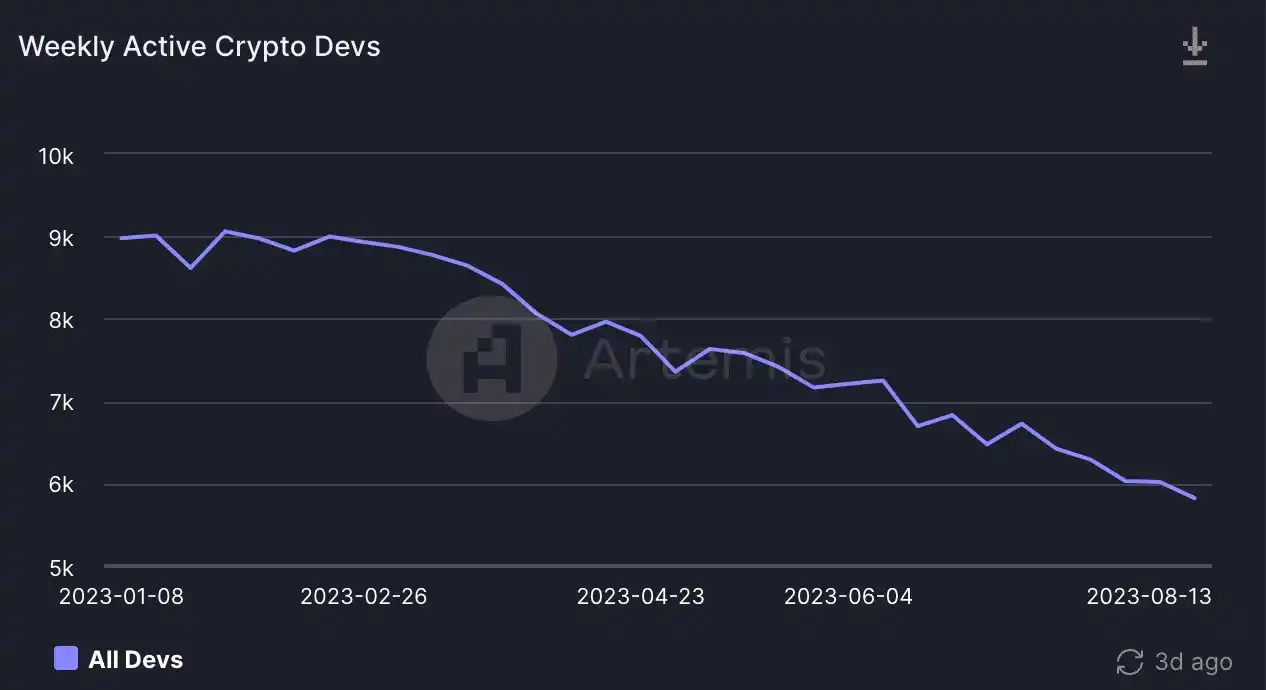Click the Artemis watermark text
Screen dimensions: 1266x690
coord(704,358)
